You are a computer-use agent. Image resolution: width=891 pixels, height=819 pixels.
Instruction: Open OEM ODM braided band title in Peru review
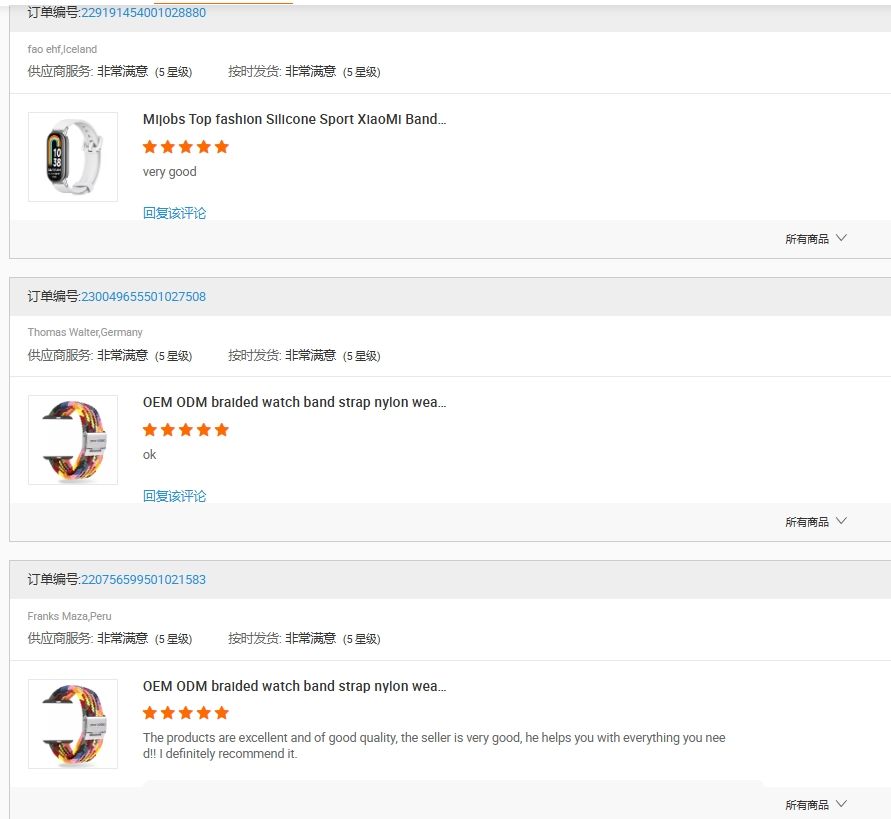(x=294, y=686)
